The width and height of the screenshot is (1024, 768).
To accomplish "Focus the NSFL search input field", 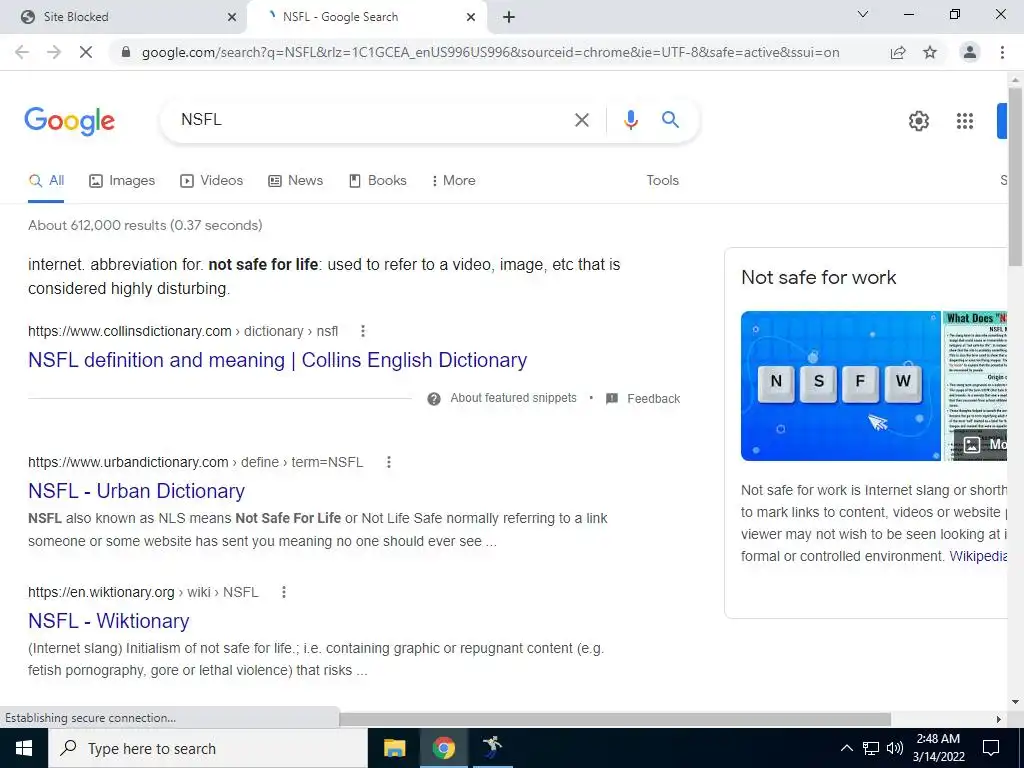I will (372, 120).
